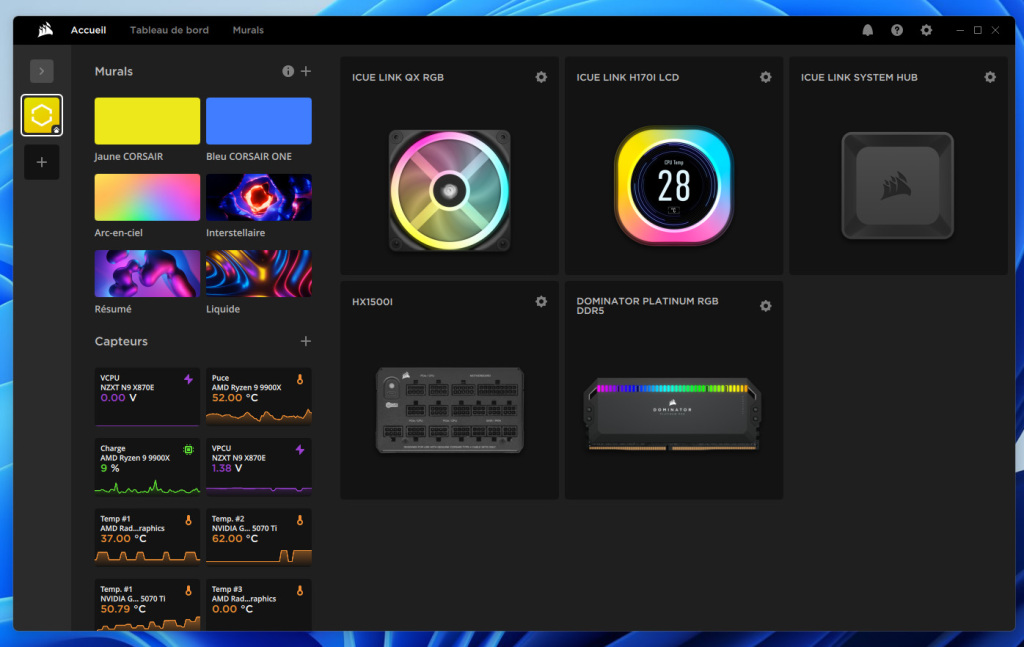Add a new mural with the plus button
Screen dimensions: 1024x647
coord(306,71)
